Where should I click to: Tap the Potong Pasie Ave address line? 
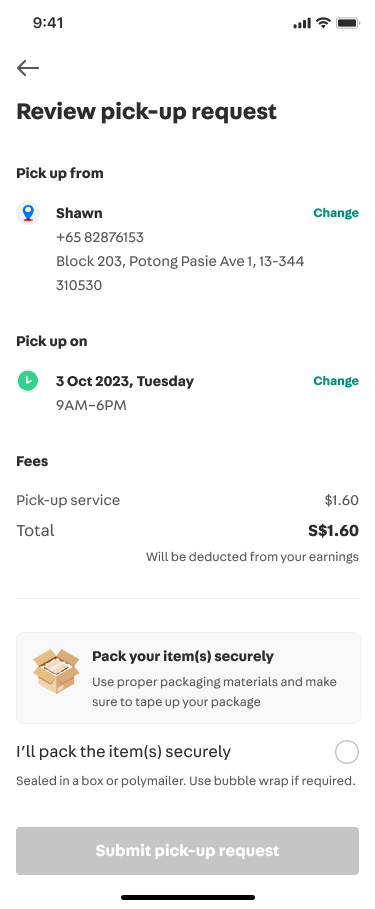tap(180, 261)
